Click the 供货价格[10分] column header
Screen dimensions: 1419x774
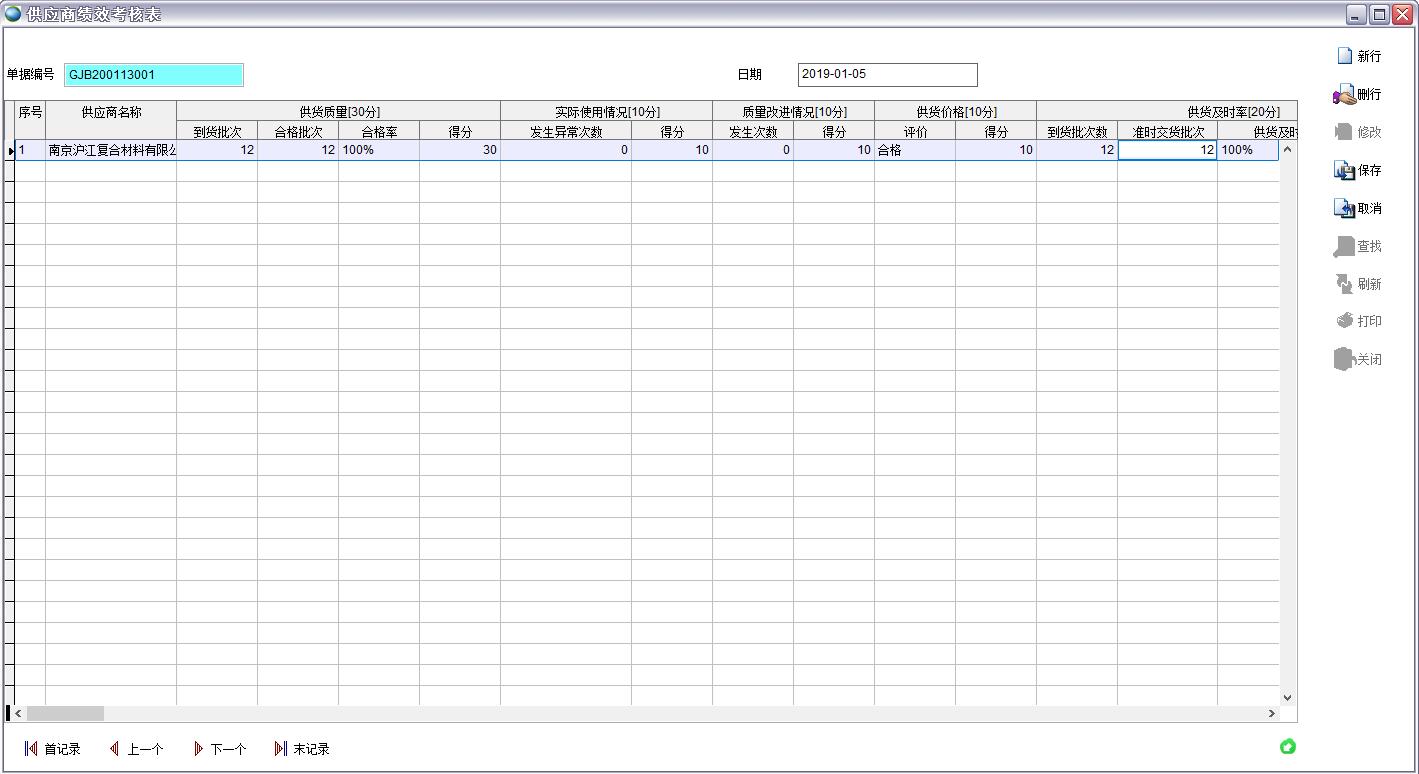coord(955,112)
